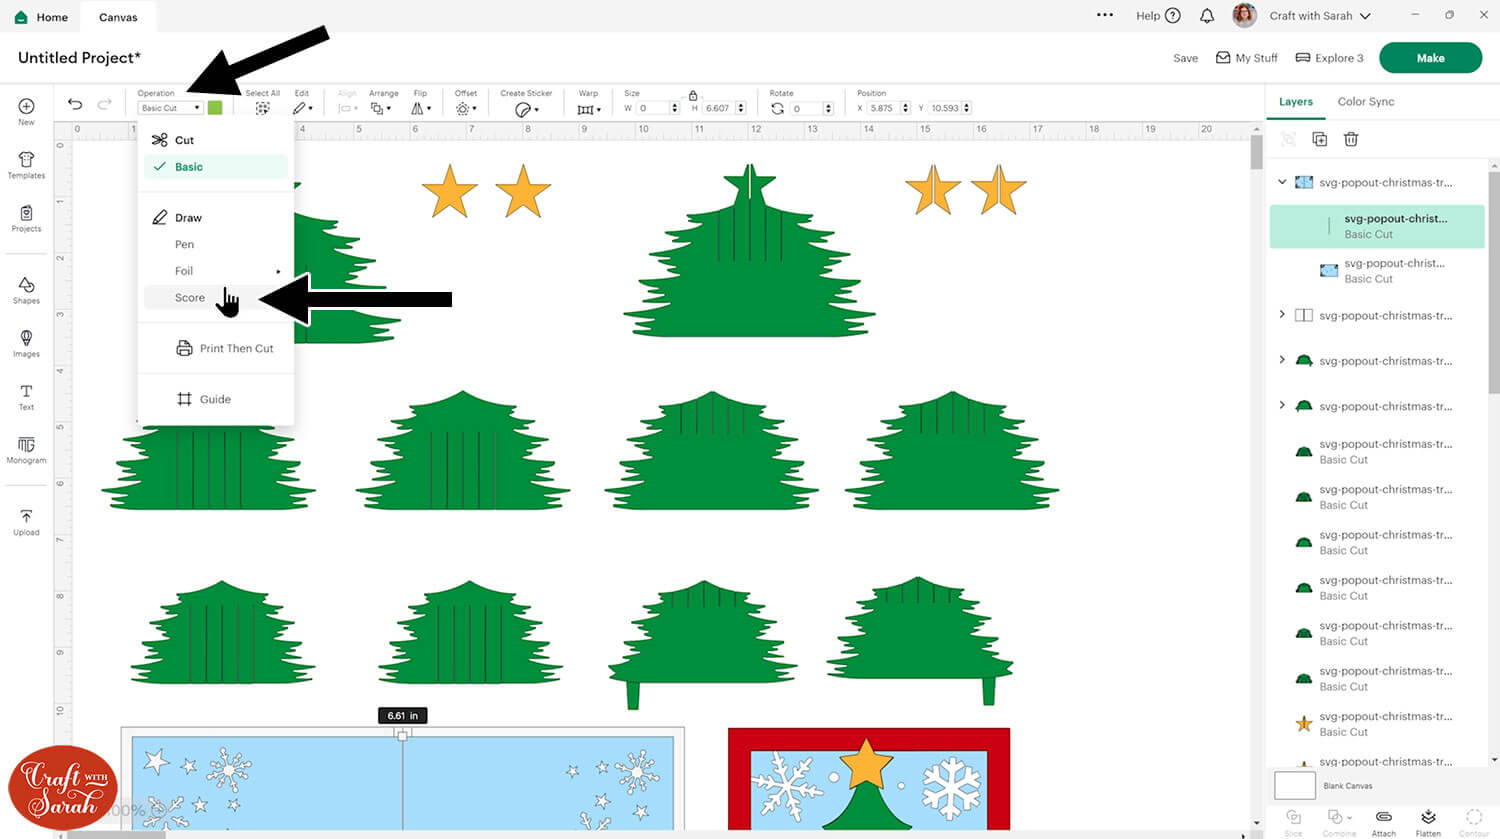Screen dimensions: 1500x839
Task: Select the highlighted svg-popout-christ Basic Cut layer
Action: pos(1377,226)
